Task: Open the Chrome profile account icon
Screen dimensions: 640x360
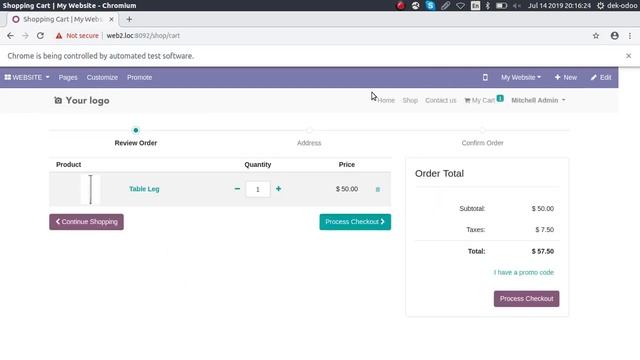Action: point(614,36)
